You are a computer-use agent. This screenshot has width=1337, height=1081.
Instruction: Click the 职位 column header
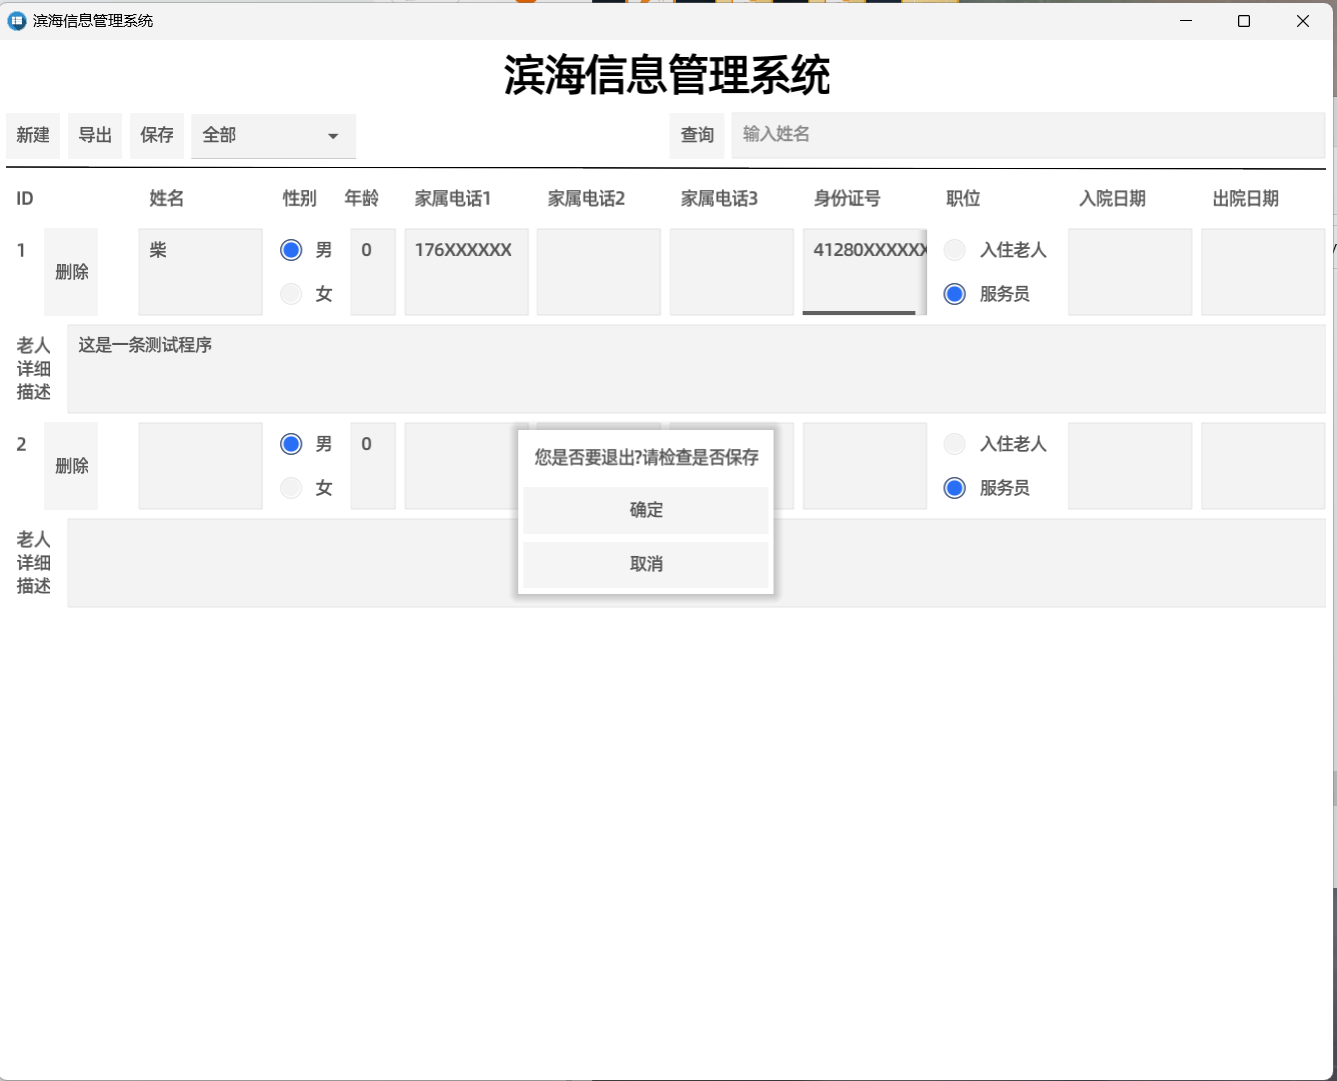coord(963,199)
